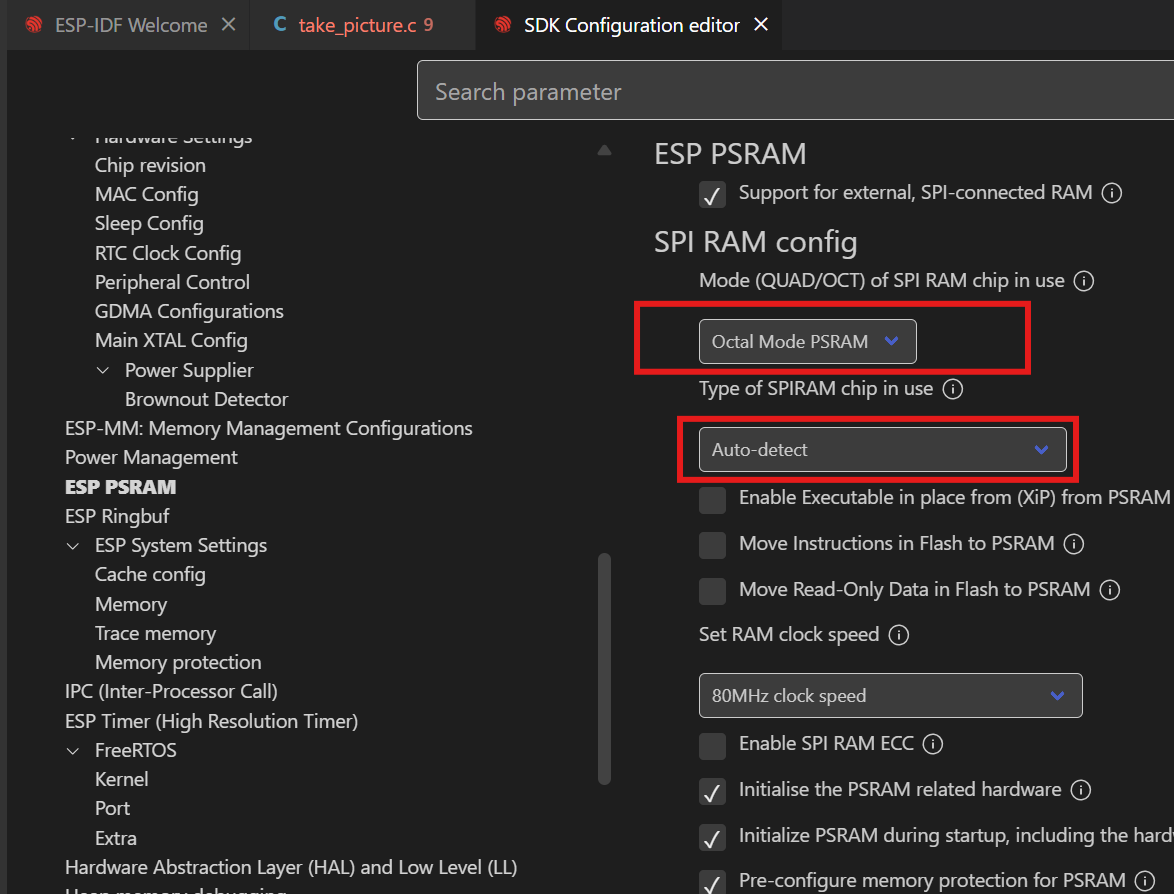Enable SPI RAM ECC checkbox
The image size is (1174, 894).
pyautogui.click(x=712, y=746)
